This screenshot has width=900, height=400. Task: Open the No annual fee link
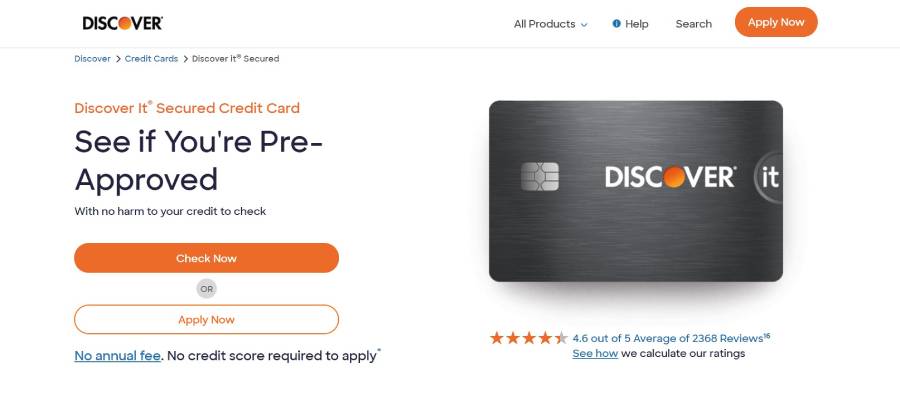[118, 356]
